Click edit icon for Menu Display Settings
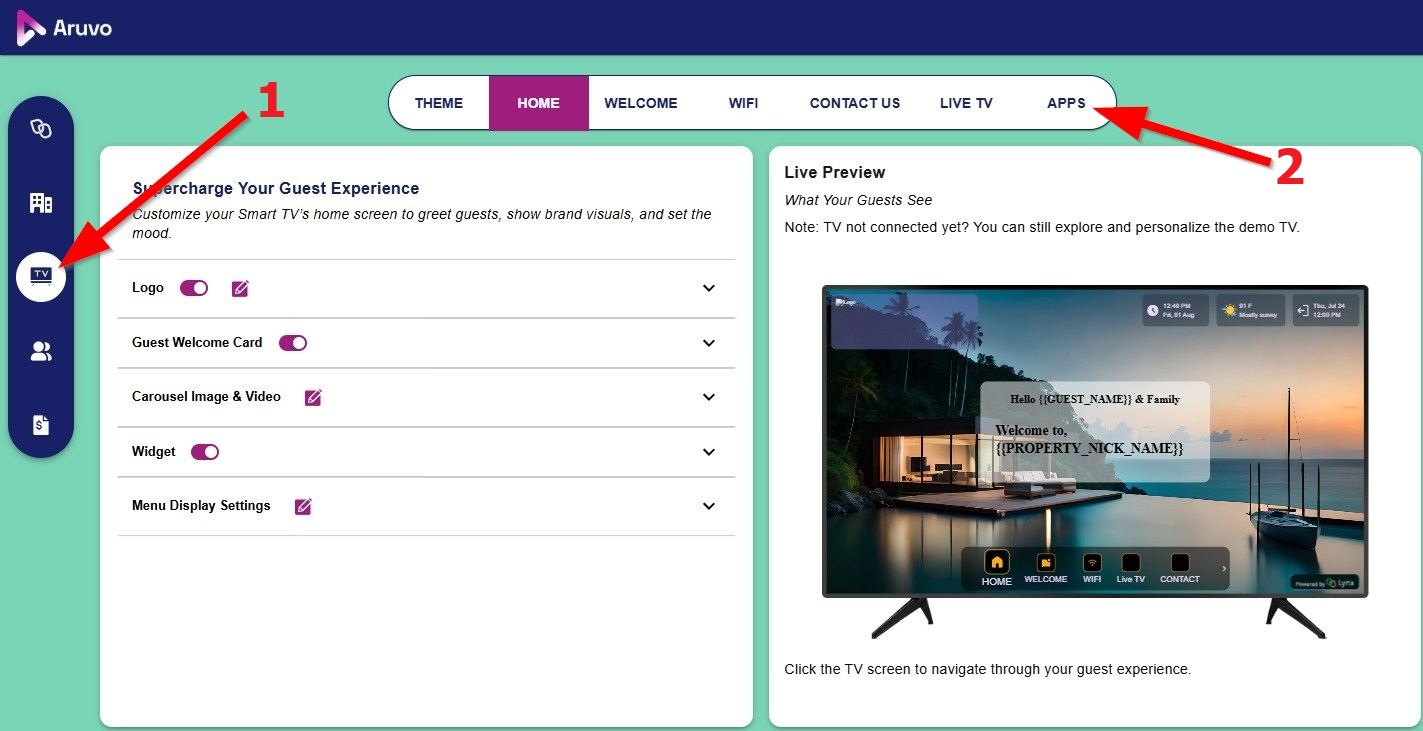 click(x=303, y=506)
